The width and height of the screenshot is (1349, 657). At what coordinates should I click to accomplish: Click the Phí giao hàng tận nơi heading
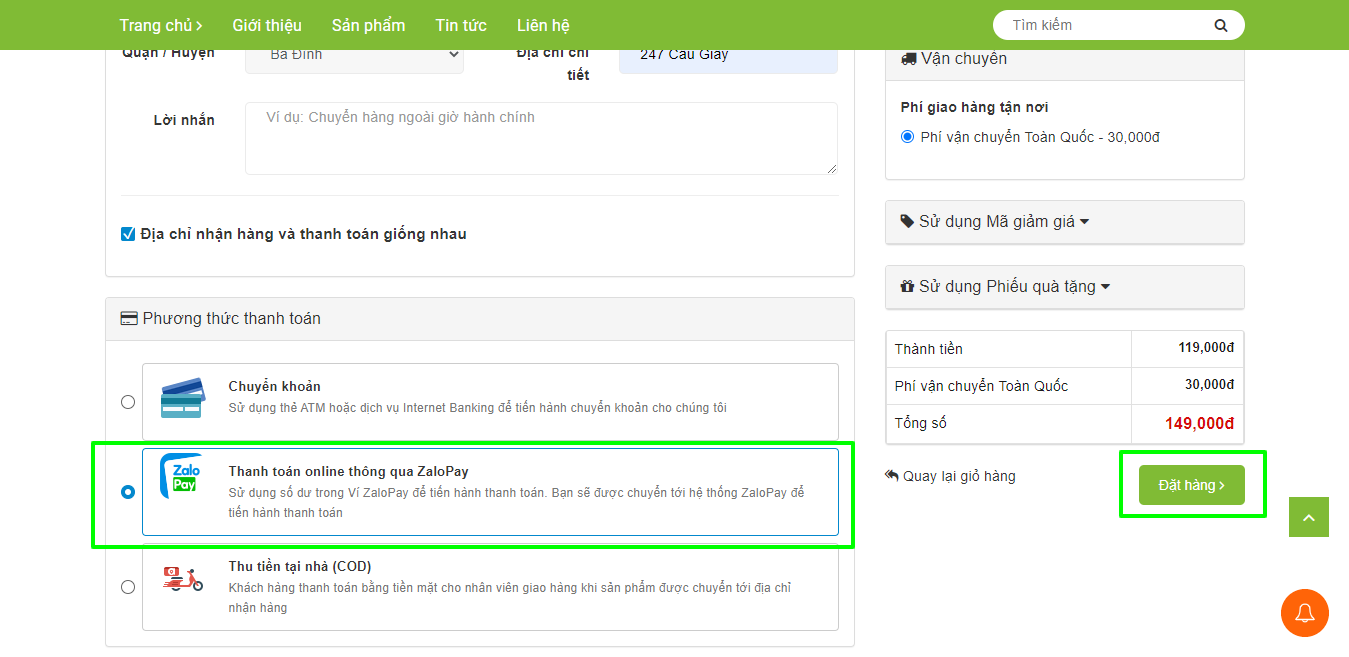[x=974, y=107]
